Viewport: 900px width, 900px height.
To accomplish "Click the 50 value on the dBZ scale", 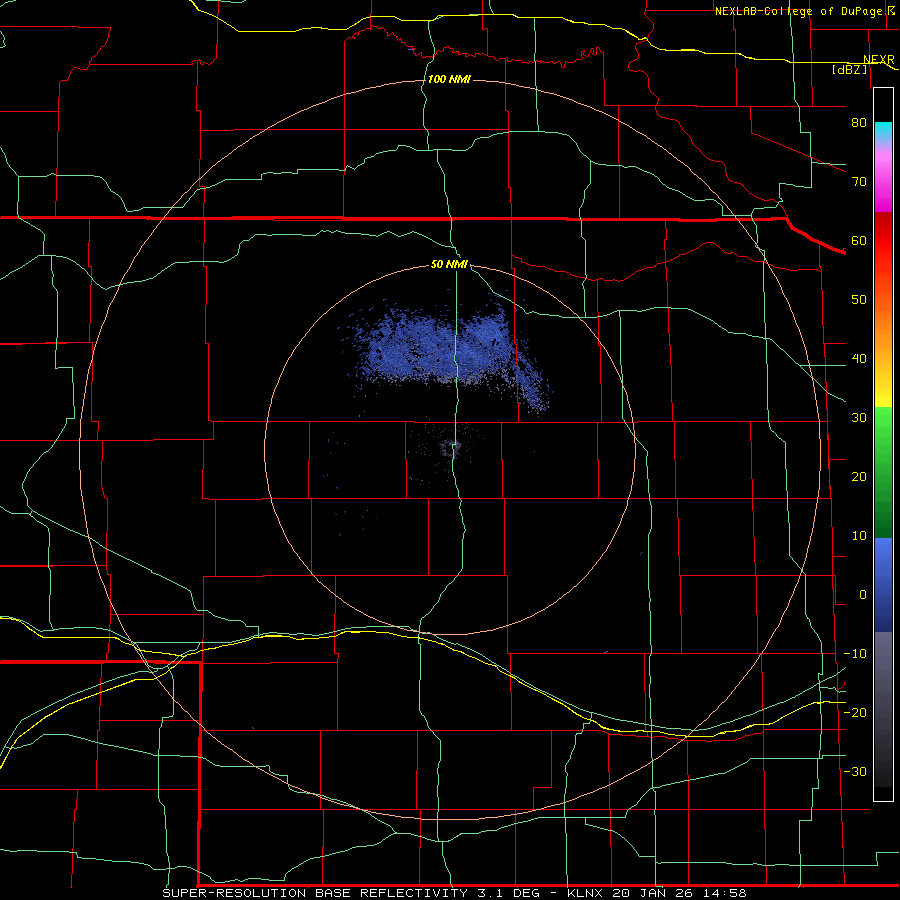I will 859,300.
